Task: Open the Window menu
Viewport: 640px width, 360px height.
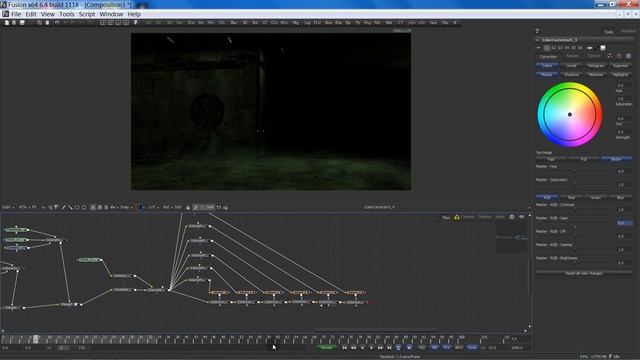Action: [x=111, y=14]
